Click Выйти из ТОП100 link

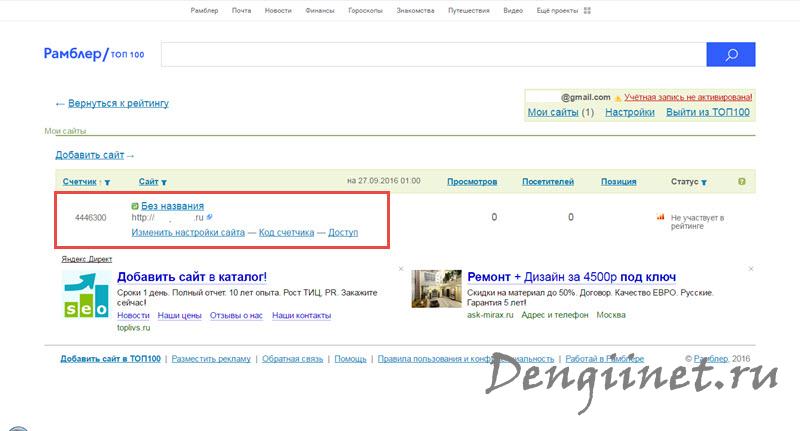coord(708,112)
